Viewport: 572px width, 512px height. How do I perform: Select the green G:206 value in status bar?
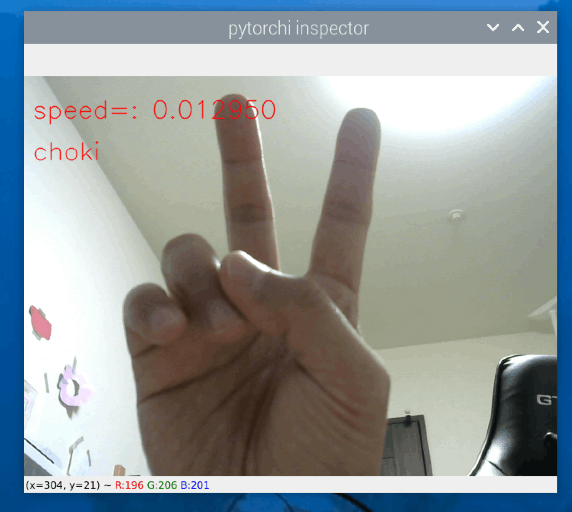(x=162, y=485)
